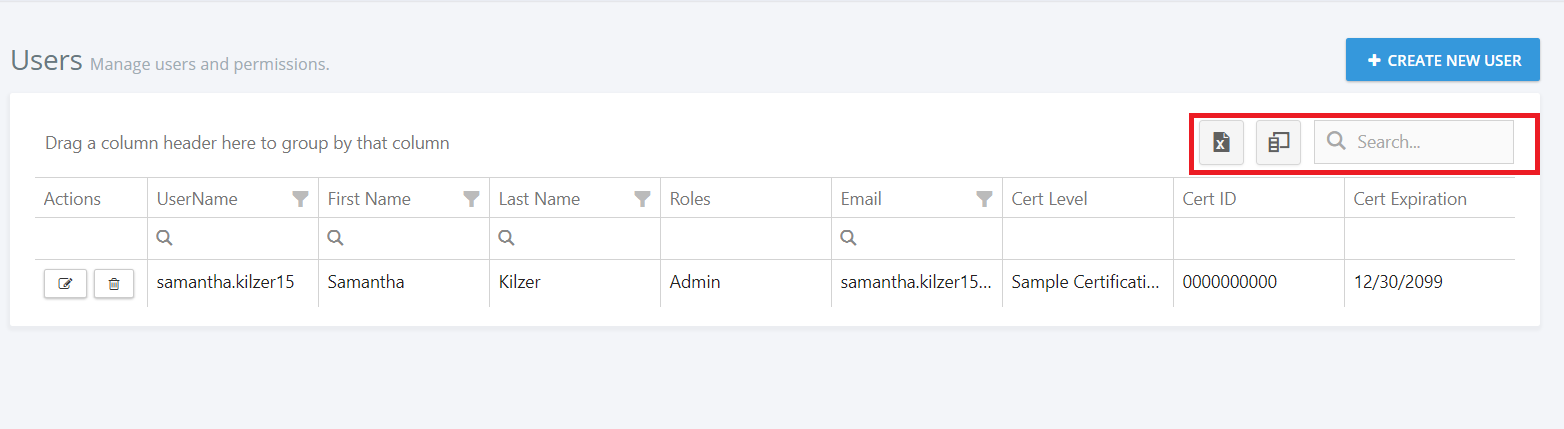Open the Last Name column filter icon

coord(643,199)
